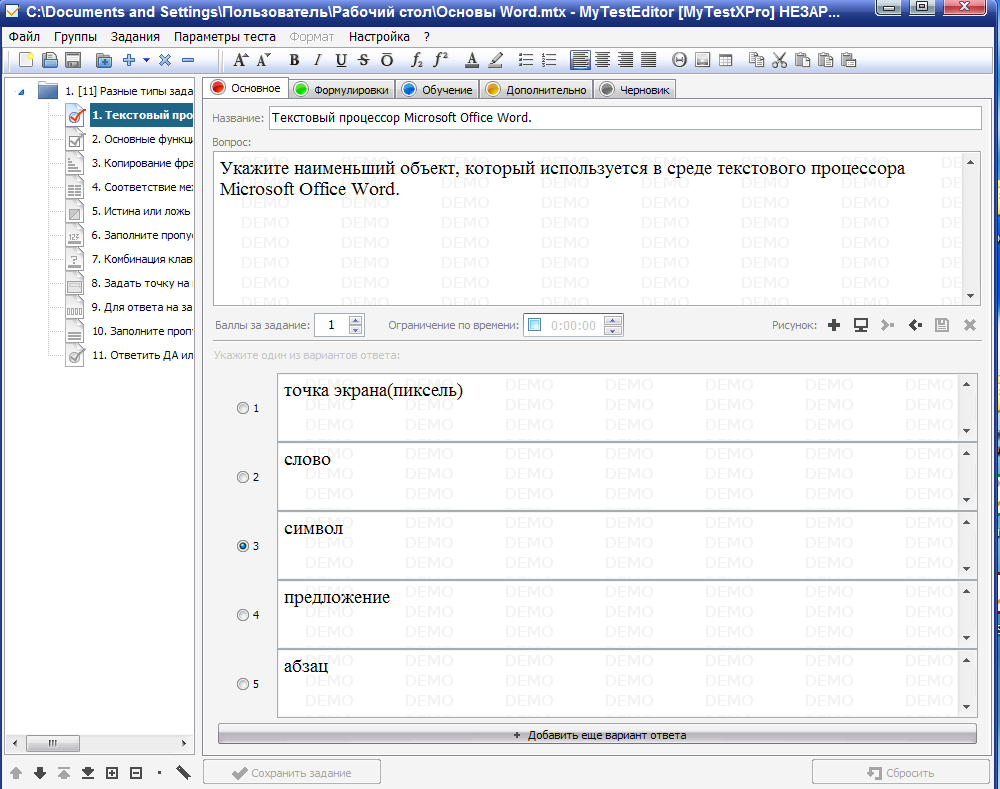Viewport: 1000px width, 789px height.
Task: Increase font size
Action: 240,61
